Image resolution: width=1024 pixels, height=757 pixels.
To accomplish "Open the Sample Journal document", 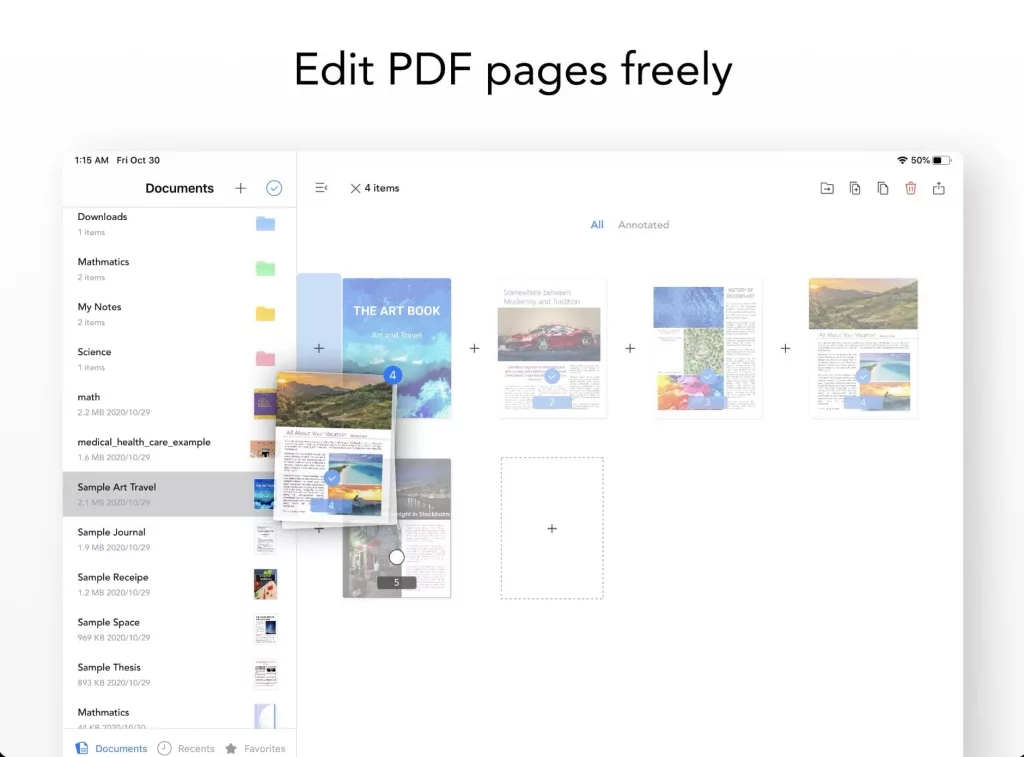I will [x=180, y=540].
